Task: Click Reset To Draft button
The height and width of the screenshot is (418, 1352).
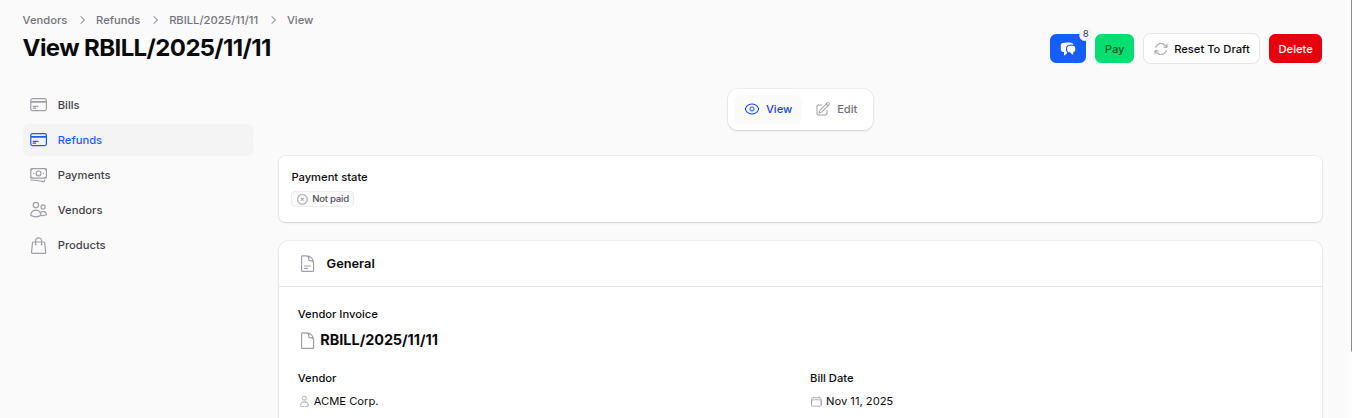Action: click(1201, 49)
